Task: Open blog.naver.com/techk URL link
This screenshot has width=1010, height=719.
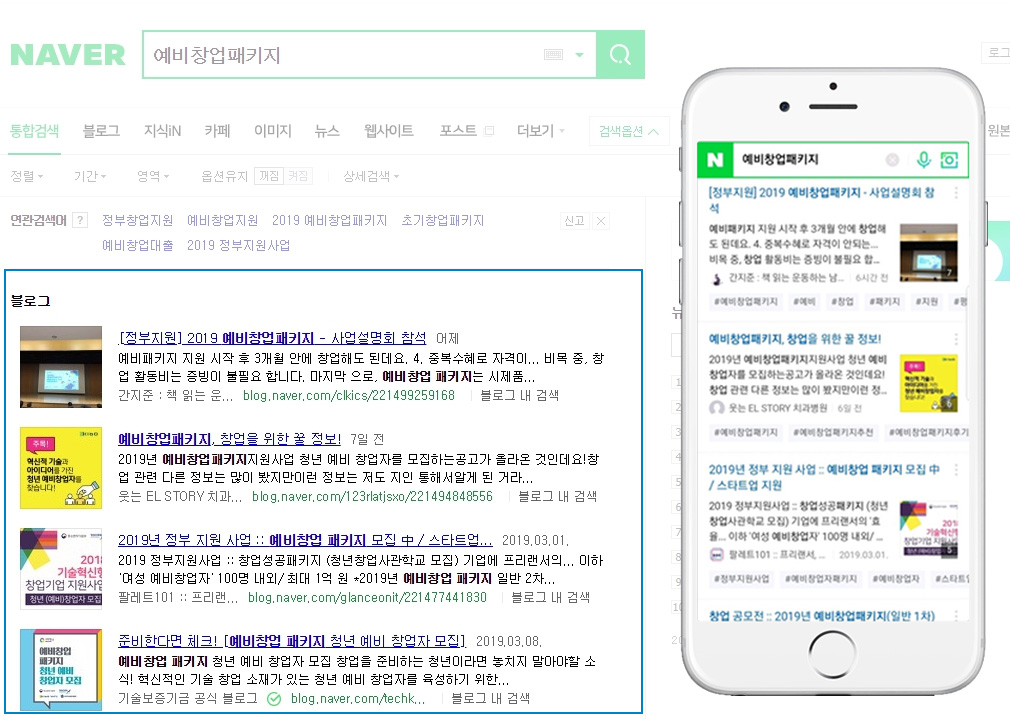Action: (x=357, y=699)
